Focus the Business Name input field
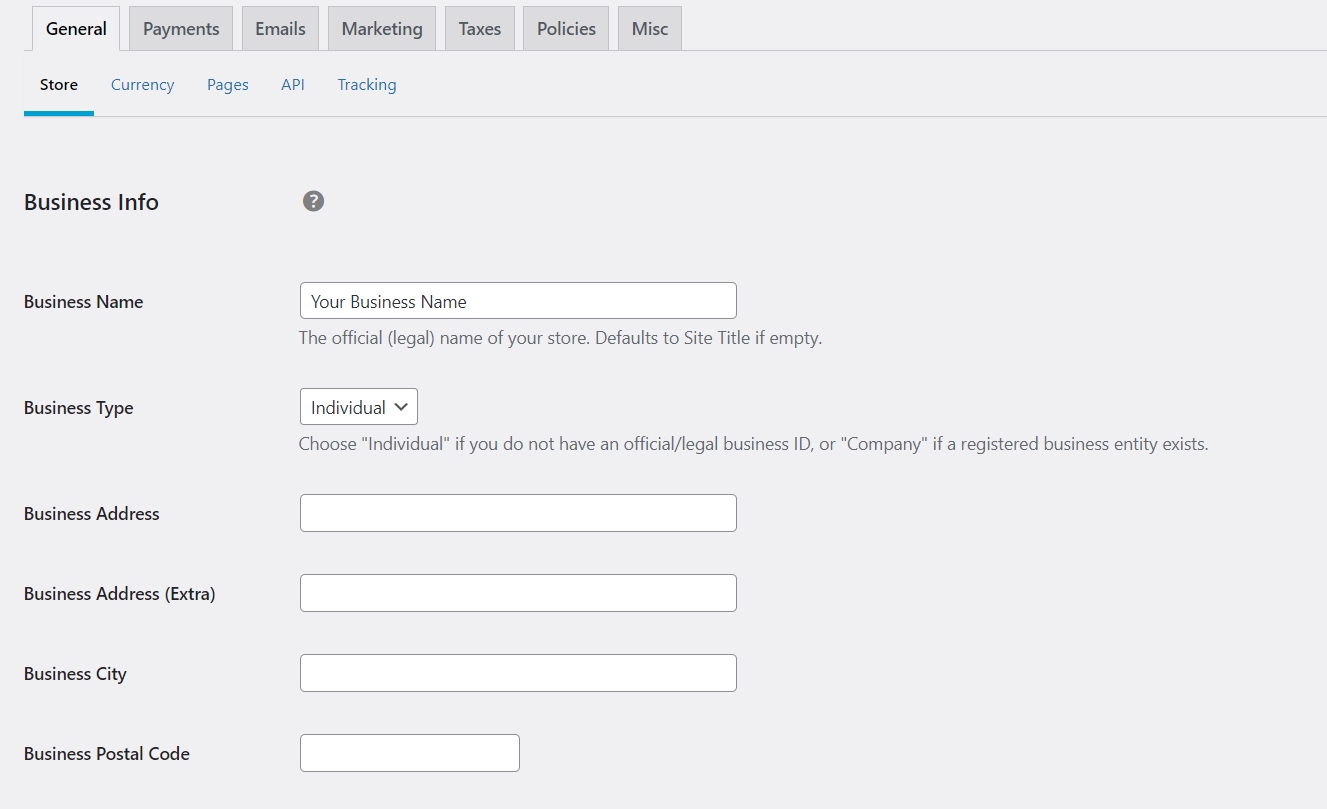 point(518,301)
